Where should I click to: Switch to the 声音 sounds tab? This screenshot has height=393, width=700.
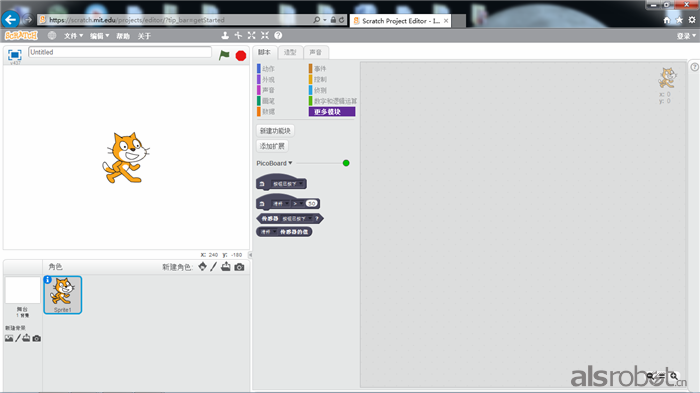[316, 52]
